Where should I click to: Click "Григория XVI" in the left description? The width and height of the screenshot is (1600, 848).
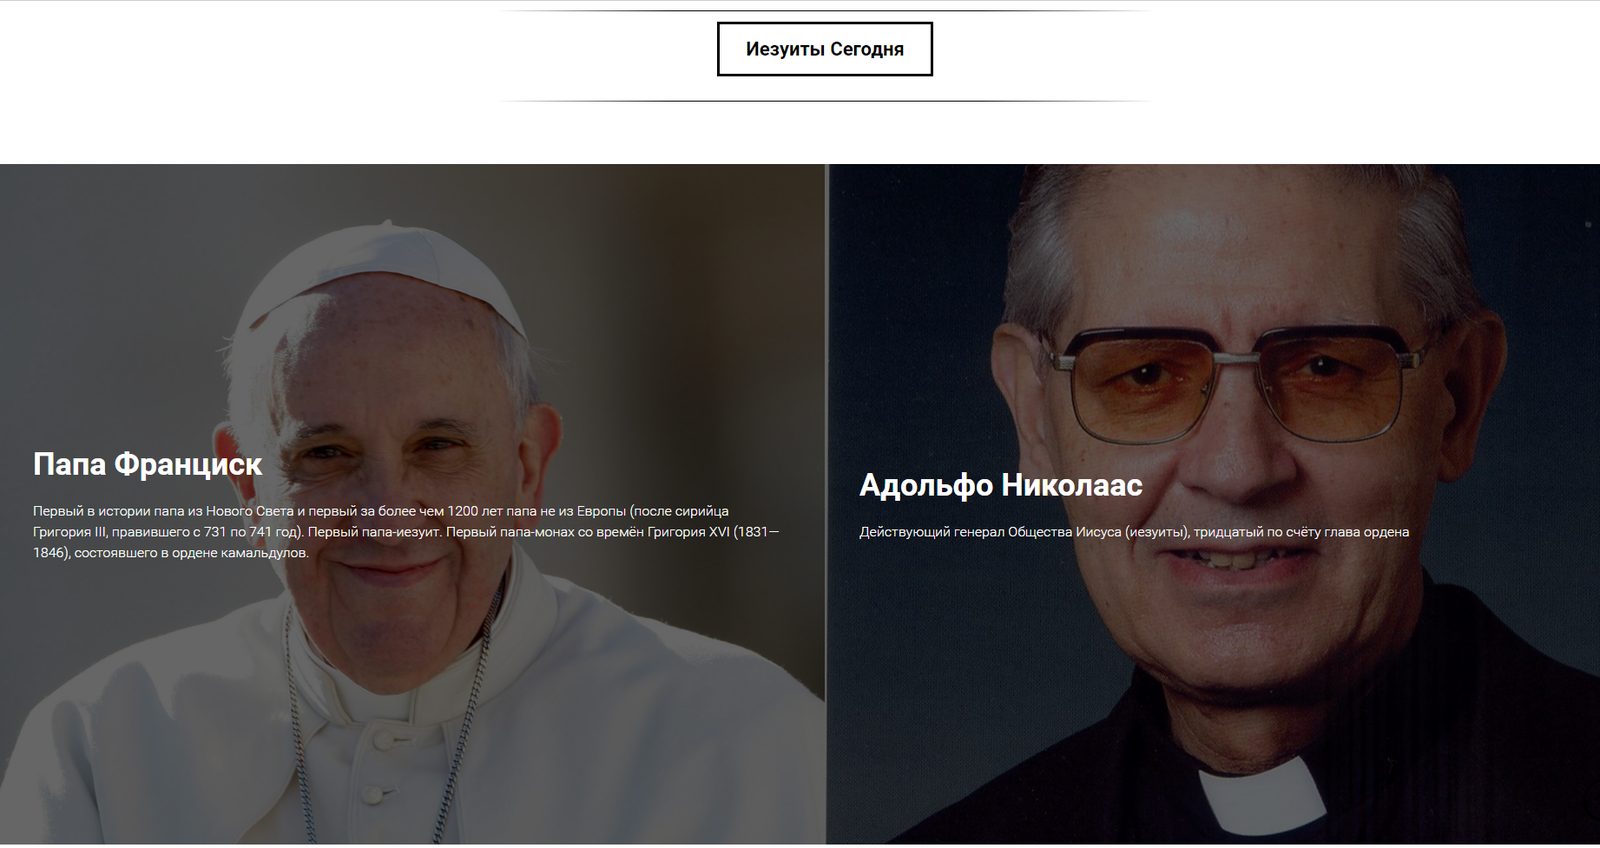[x=688, y=532]
